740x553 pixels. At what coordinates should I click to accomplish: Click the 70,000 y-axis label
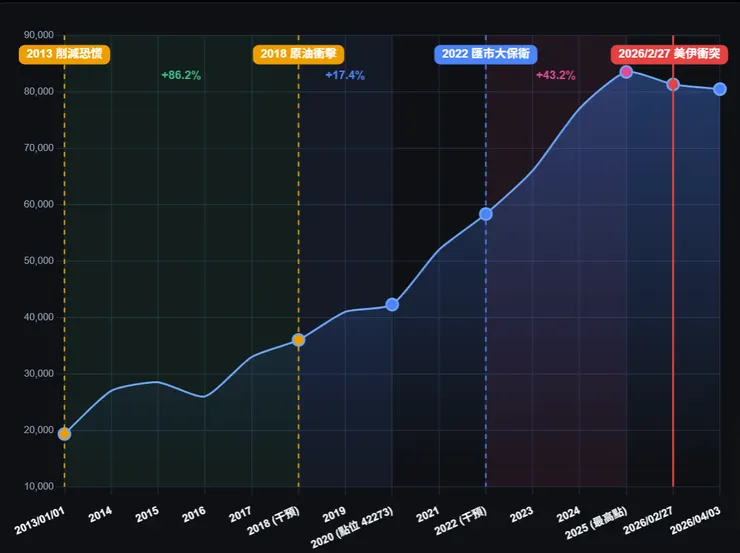pos(39,148)
